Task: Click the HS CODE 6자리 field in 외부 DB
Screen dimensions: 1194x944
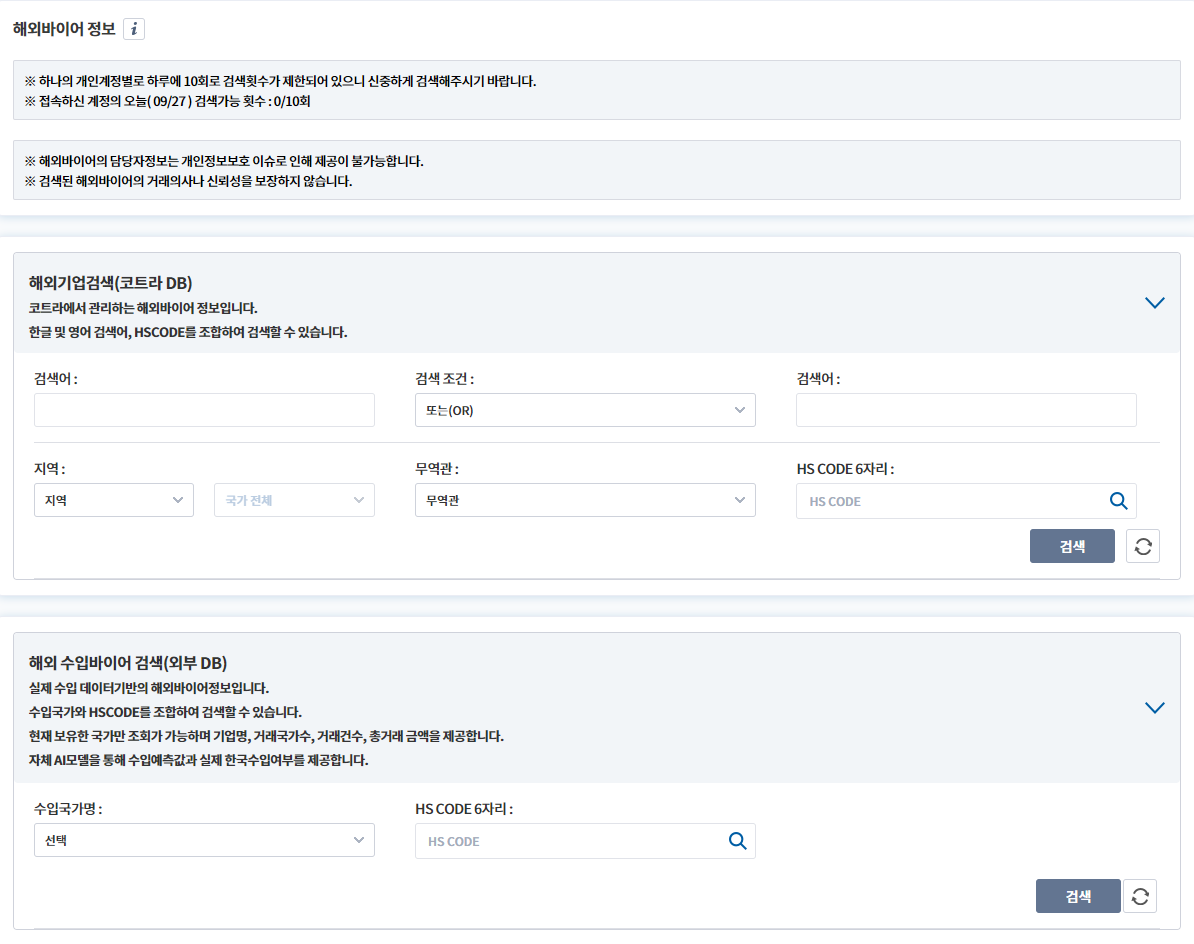Action: coord(570,841)
